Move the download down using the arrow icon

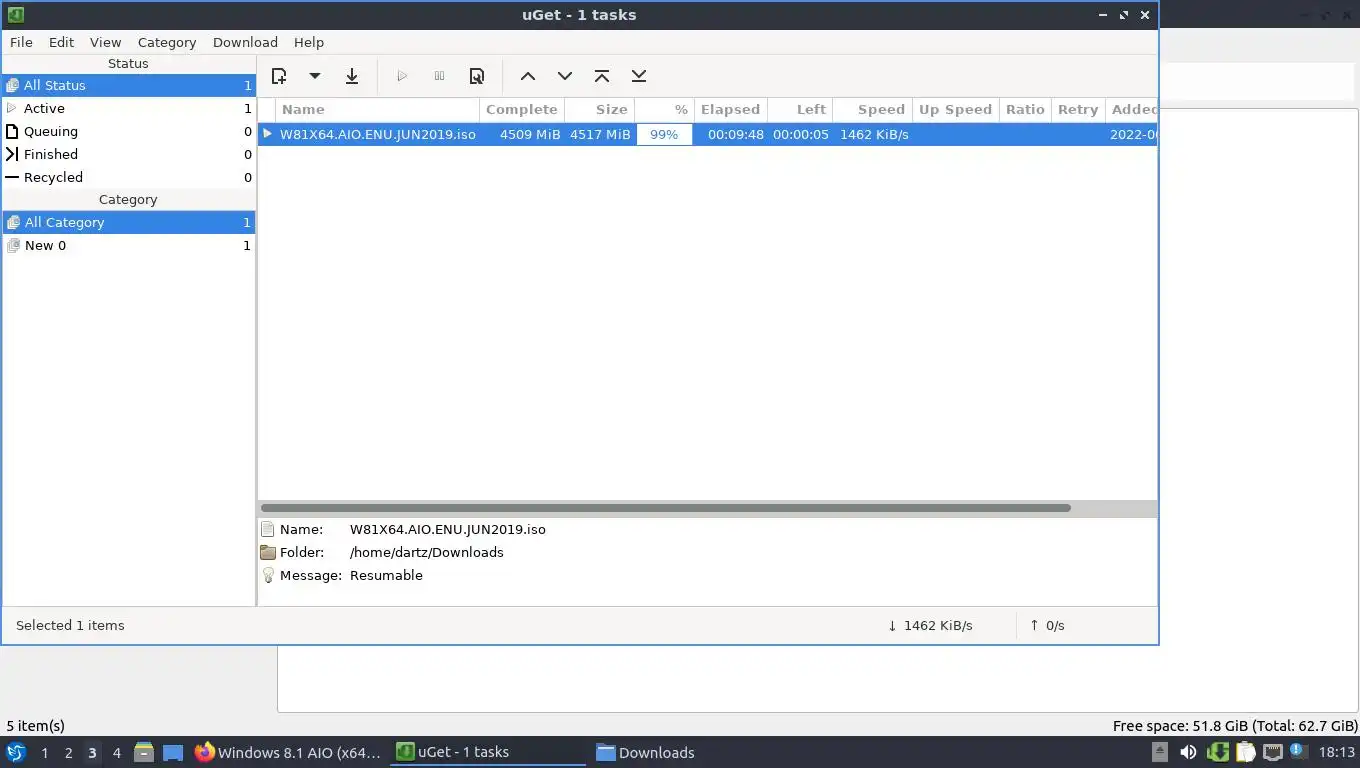click(x=565, y=76)
